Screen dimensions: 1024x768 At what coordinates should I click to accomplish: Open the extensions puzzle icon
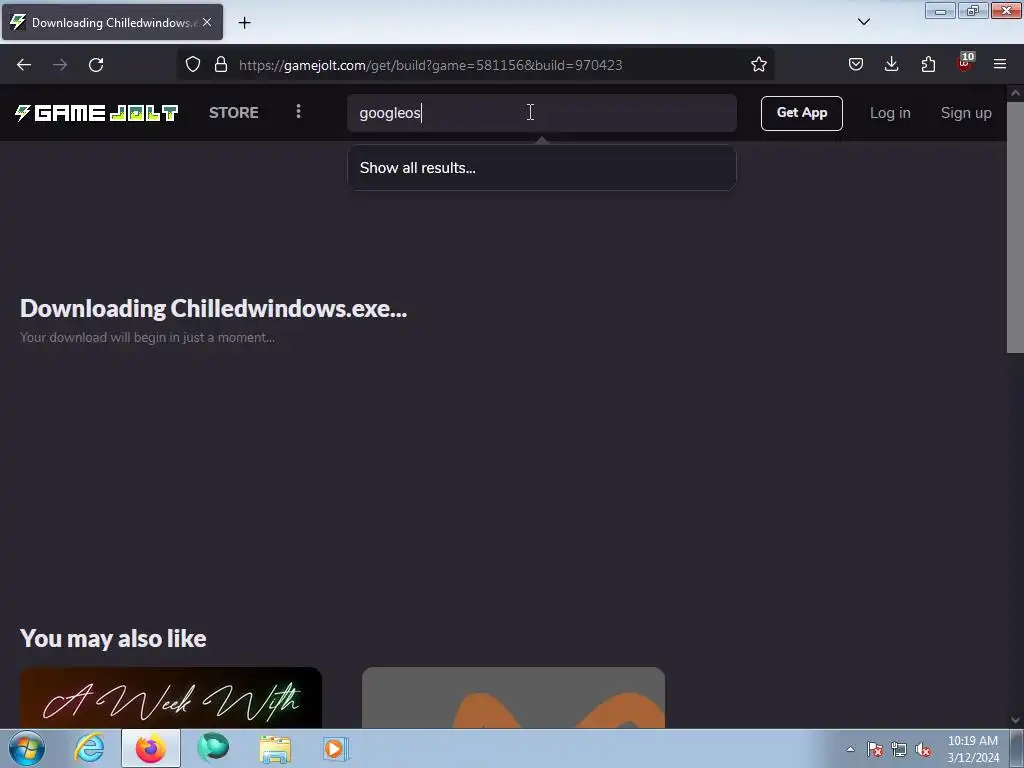click(x=928, y=65)
